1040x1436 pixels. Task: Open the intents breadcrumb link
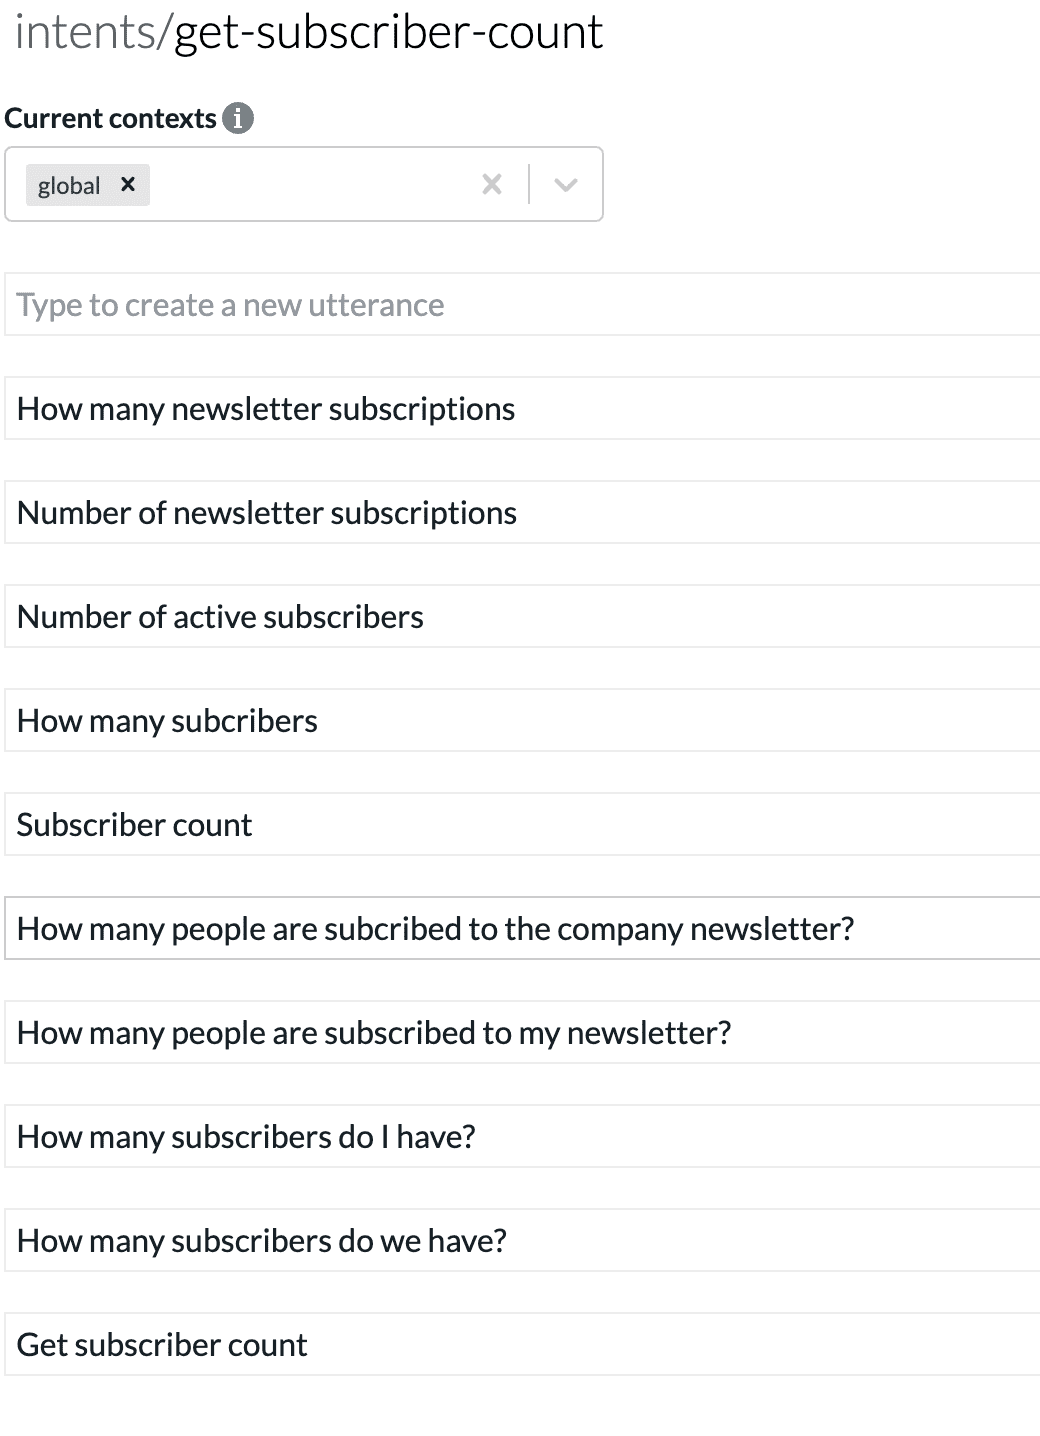point(86,32)
